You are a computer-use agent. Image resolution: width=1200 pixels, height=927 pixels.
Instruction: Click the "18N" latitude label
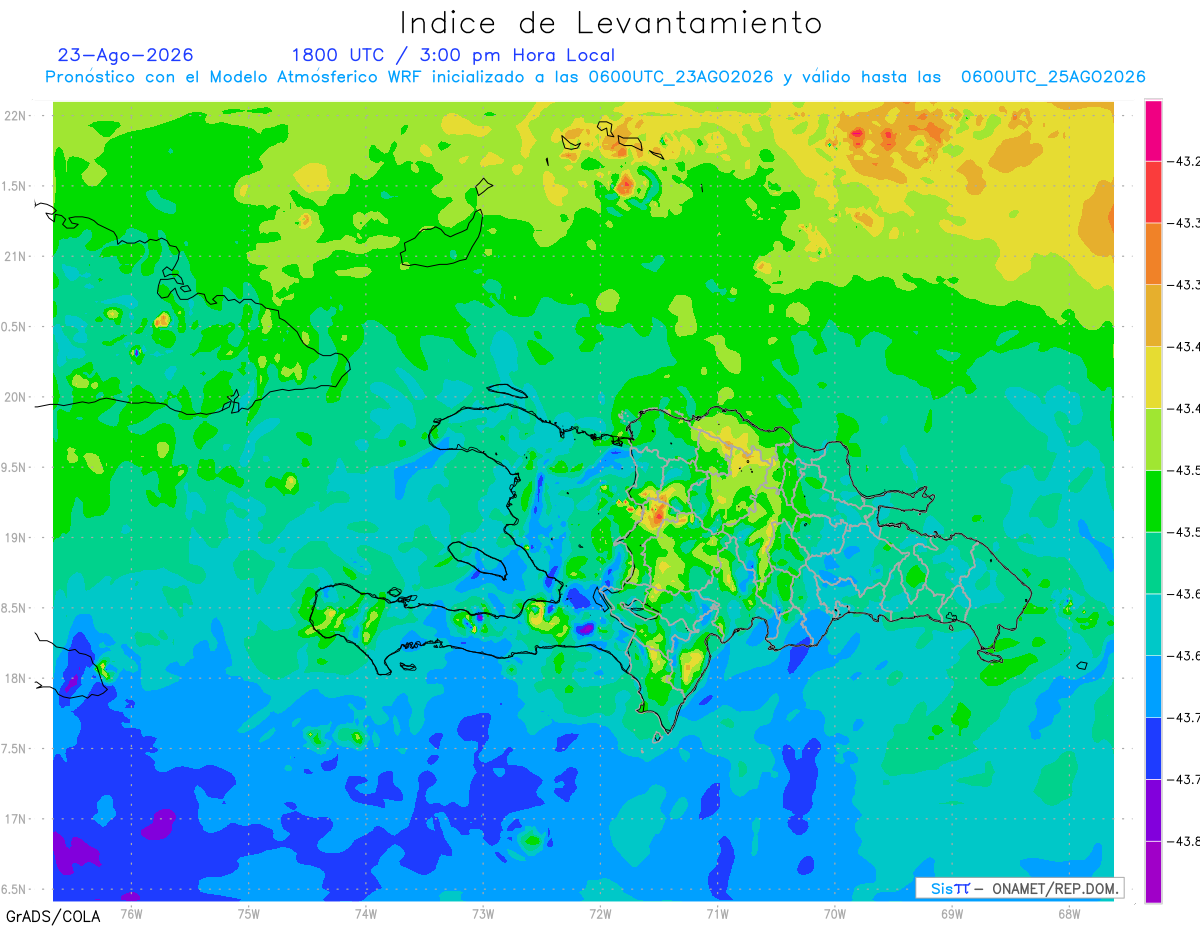pos(17,678)
